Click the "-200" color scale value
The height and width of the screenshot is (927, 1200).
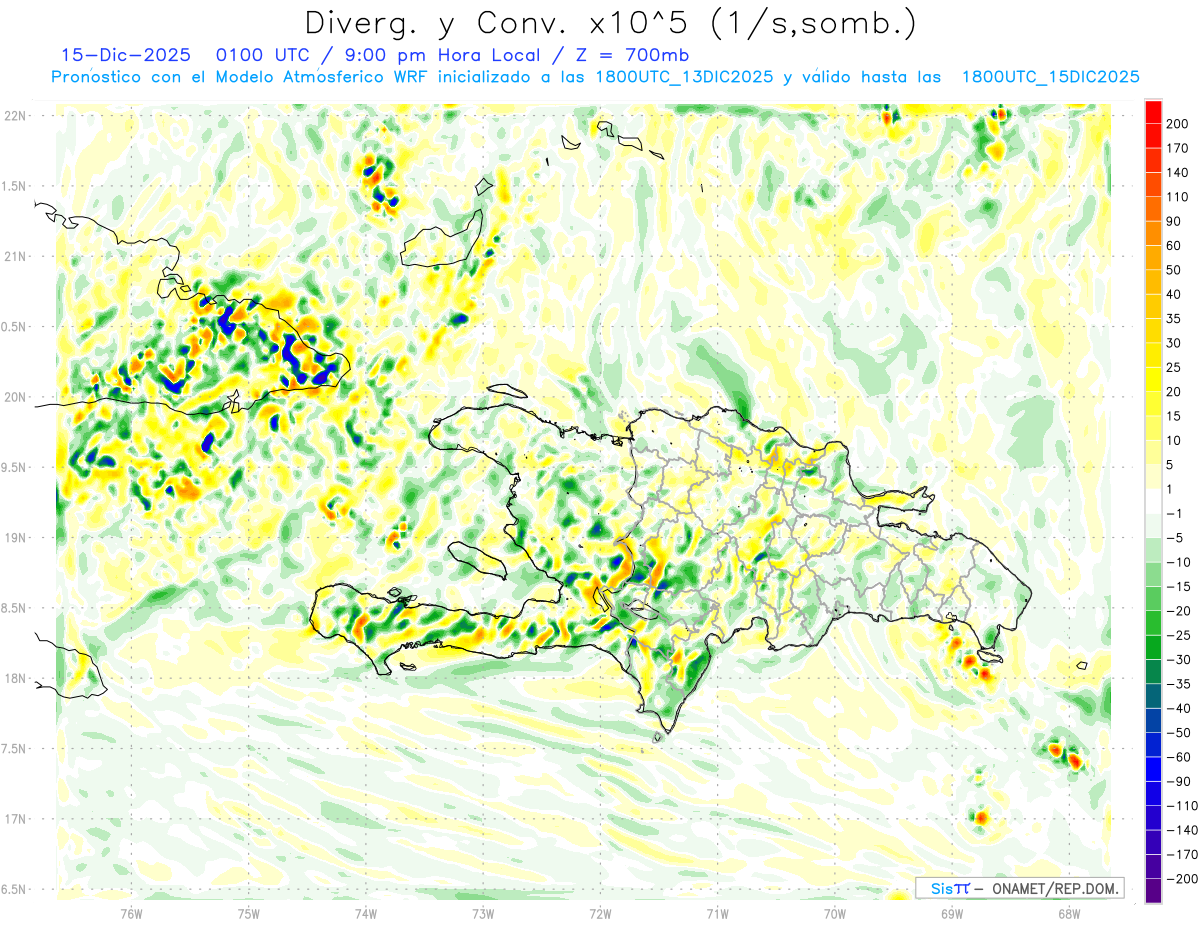(x=1183, y=879)
